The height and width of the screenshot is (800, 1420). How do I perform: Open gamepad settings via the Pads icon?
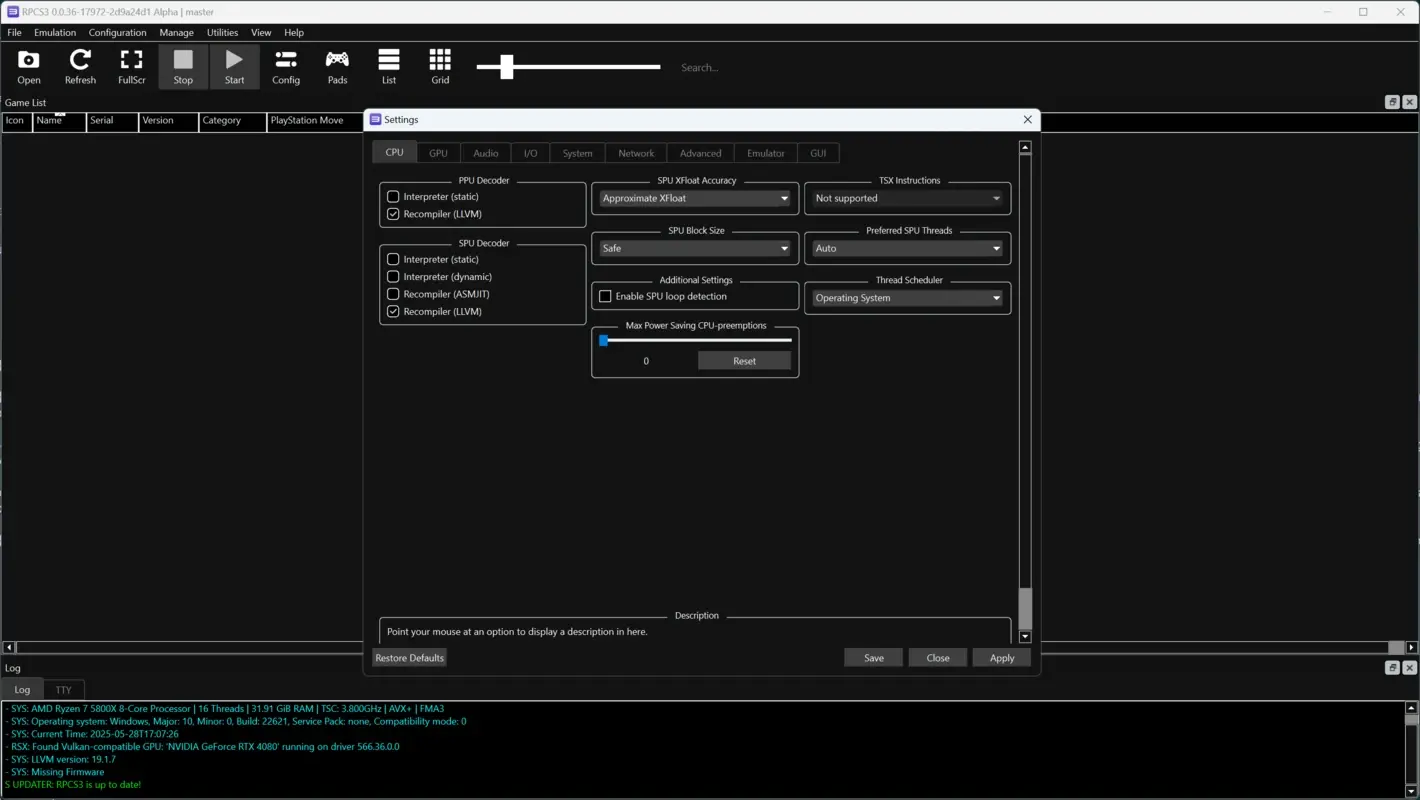click(337, 66)
